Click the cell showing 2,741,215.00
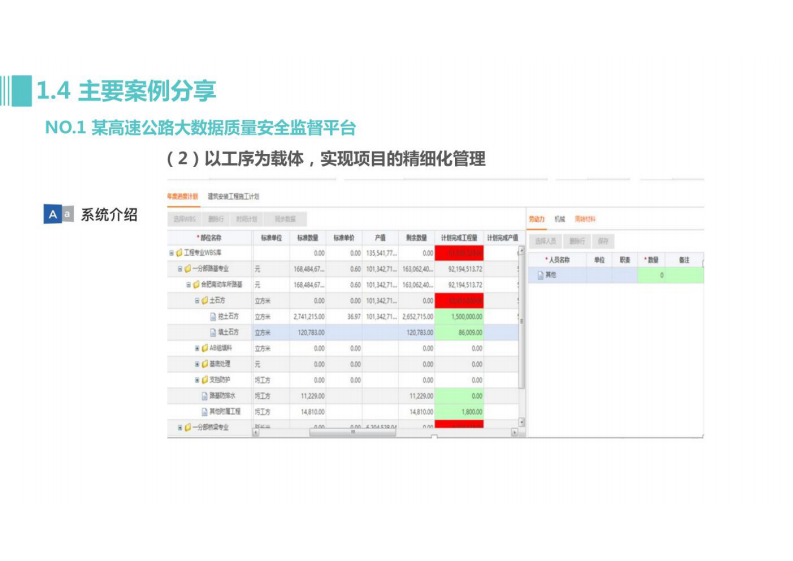The height and width of the screenshot is (561, 793). 307,317
